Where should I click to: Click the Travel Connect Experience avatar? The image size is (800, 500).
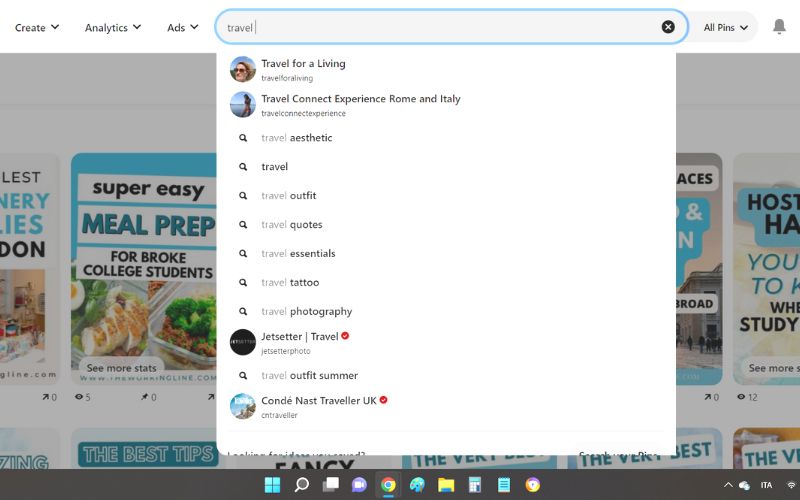click(243, 105)
